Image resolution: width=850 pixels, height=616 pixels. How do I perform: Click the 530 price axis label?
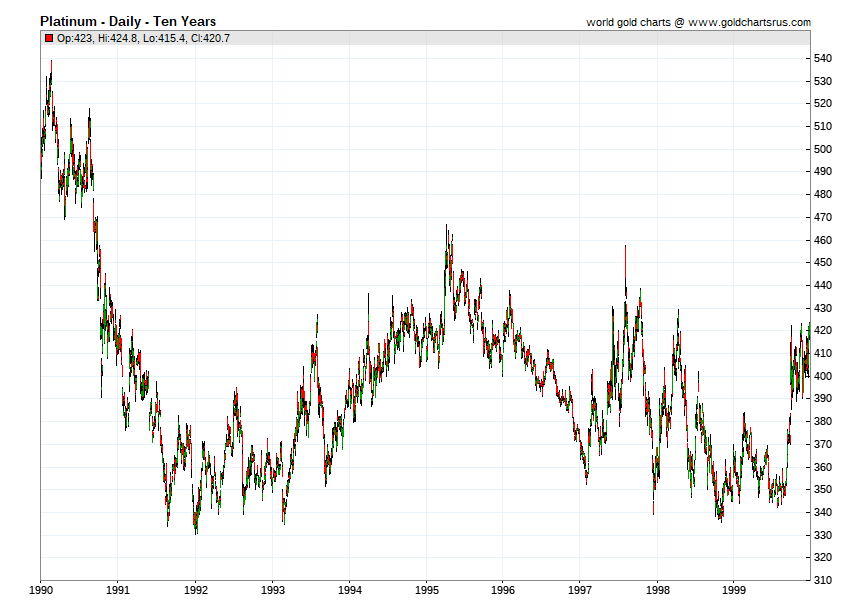coord(823,81)
